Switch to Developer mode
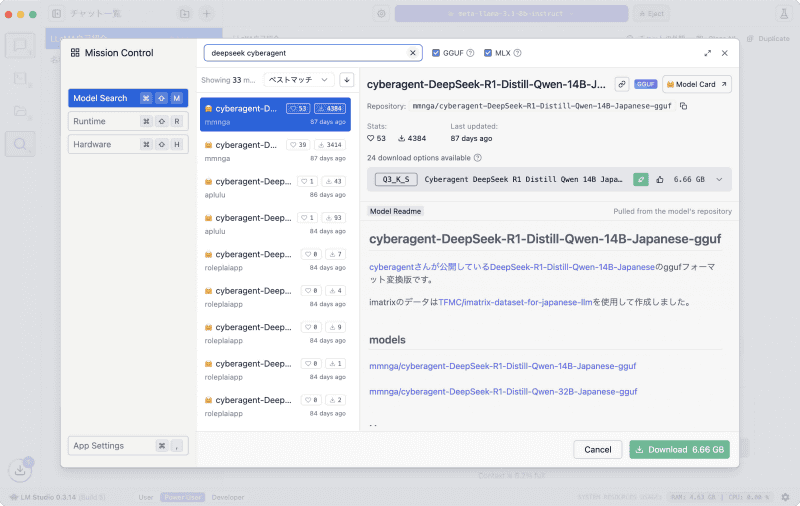800x506 pixels. pyautogui.click(x=228, y=497)
